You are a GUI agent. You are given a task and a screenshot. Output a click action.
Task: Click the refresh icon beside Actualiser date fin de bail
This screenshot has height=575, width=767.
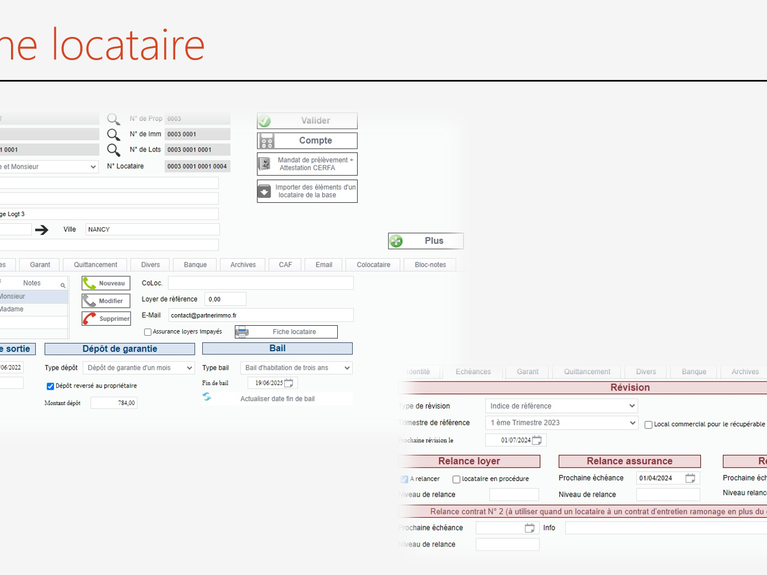click(207, 397)
